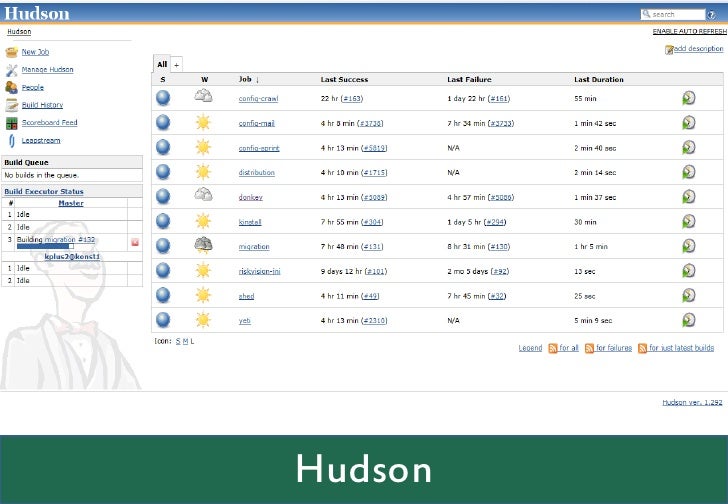
Task: Schedule a build for donkey
Action: click(x=689, y=196)
